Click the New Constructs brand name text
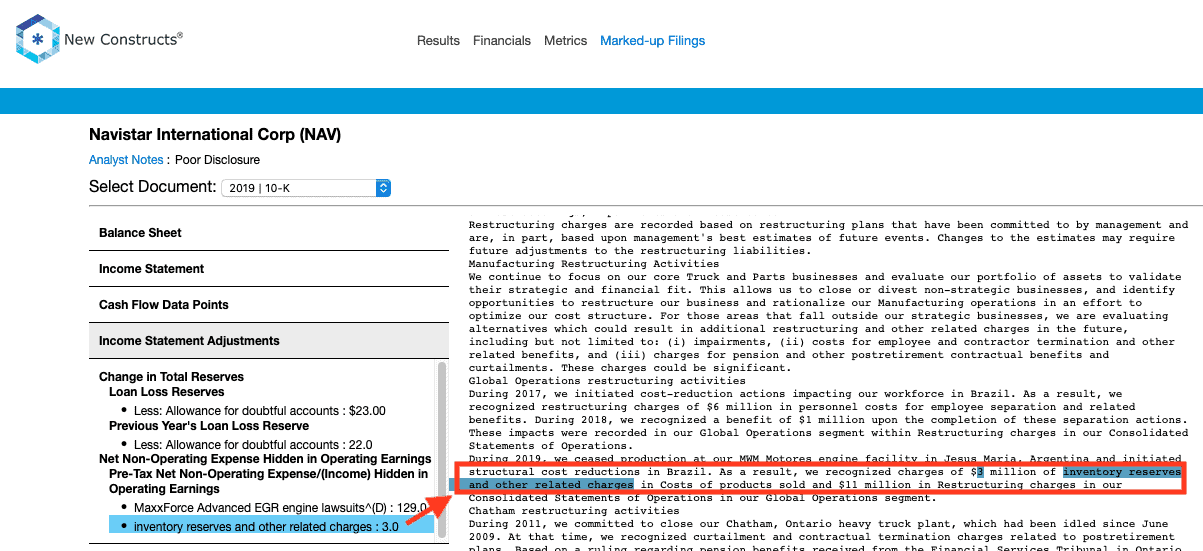Screen dimensions: 1203x551 pyautogui.click(x=123, y=41)
